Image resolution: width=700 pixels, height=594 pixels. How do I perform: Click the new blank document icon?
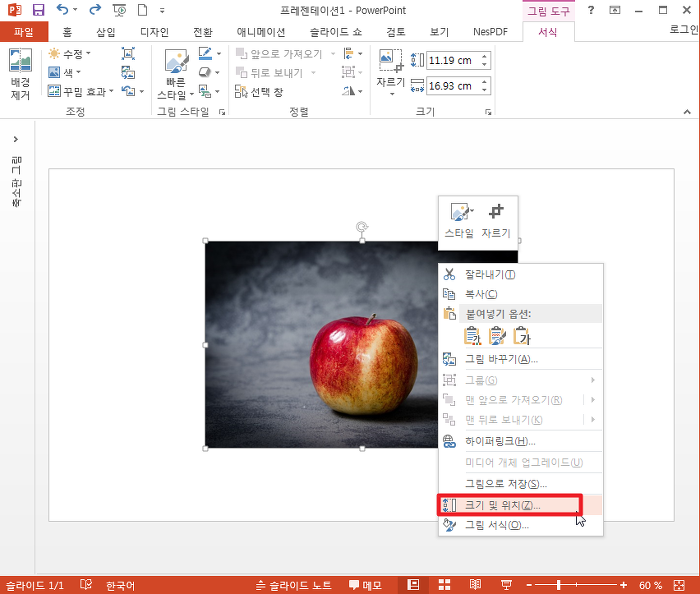pos(142,10)
